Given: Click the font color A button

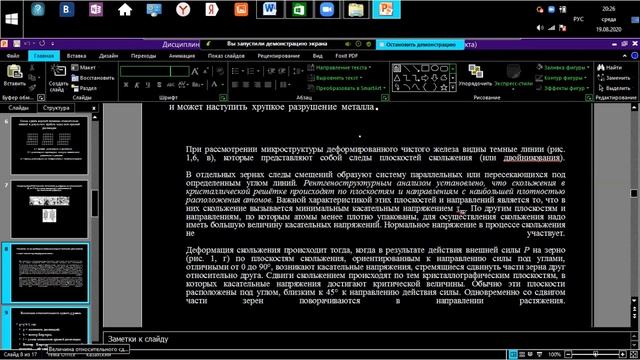Looking at the screenshot, I should (214, 84).
